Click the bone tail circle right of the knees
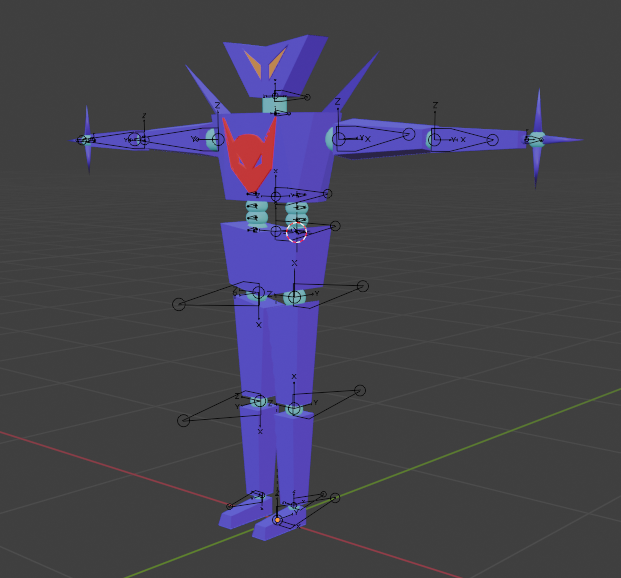This screenshot has height=578, width=621. [360, 391]
